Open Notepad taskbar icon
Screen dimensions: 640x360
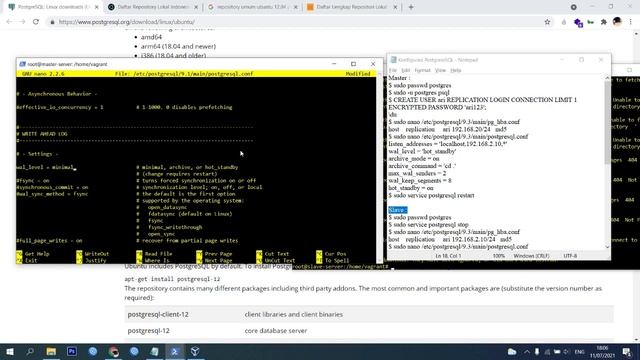click(155, 351)
